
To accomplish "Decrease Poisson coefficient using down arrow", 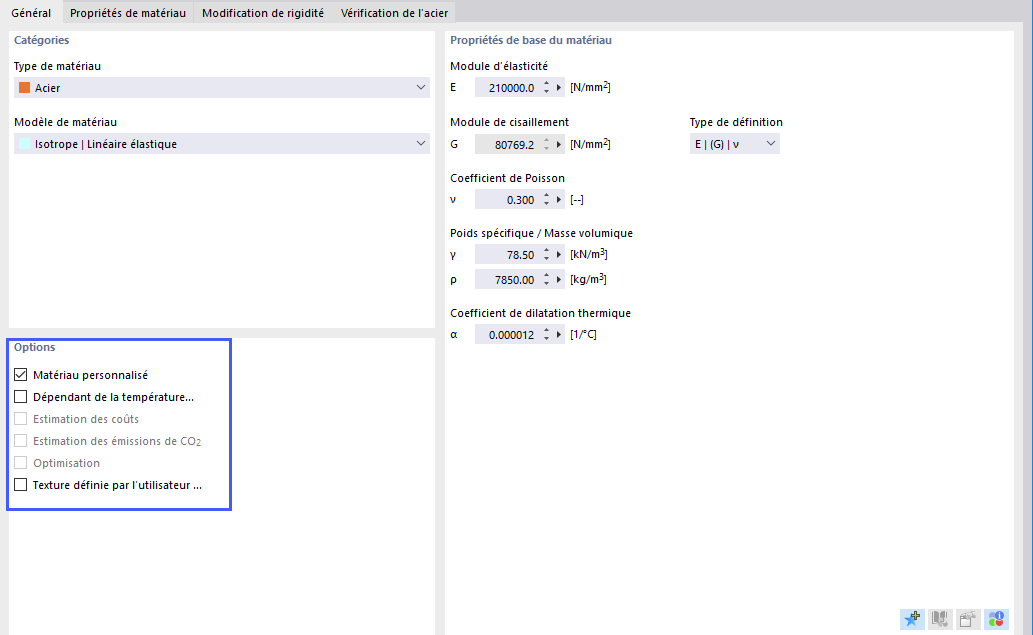I will (548, 202).
